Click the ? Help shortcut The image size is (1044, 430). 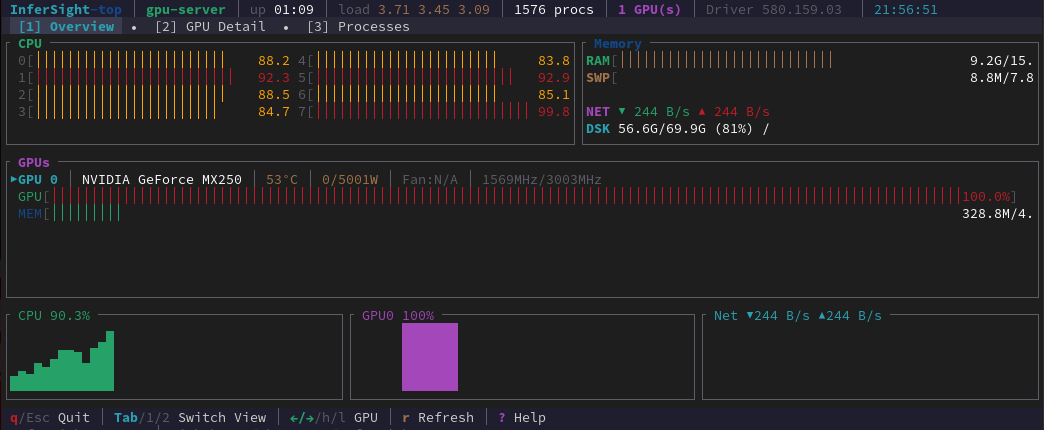point(522,417)
